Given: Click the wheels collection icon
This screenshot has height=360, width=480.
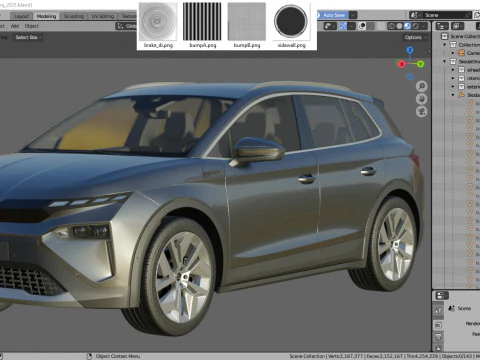Looking at the screenshot, I should [x=461, y=70].
